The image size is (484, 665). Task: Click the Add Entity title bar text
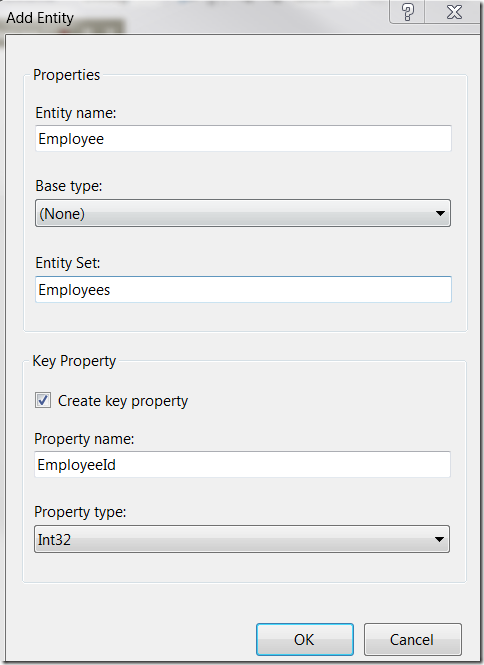[x=40, y=18]
